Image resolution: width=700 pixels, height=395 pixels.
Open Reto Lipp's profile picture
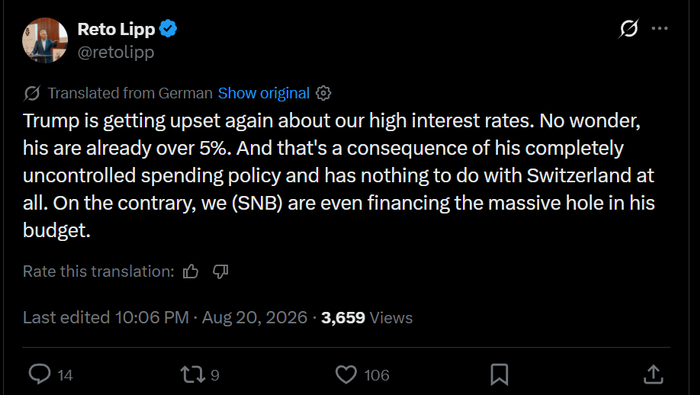pos(45,40)
